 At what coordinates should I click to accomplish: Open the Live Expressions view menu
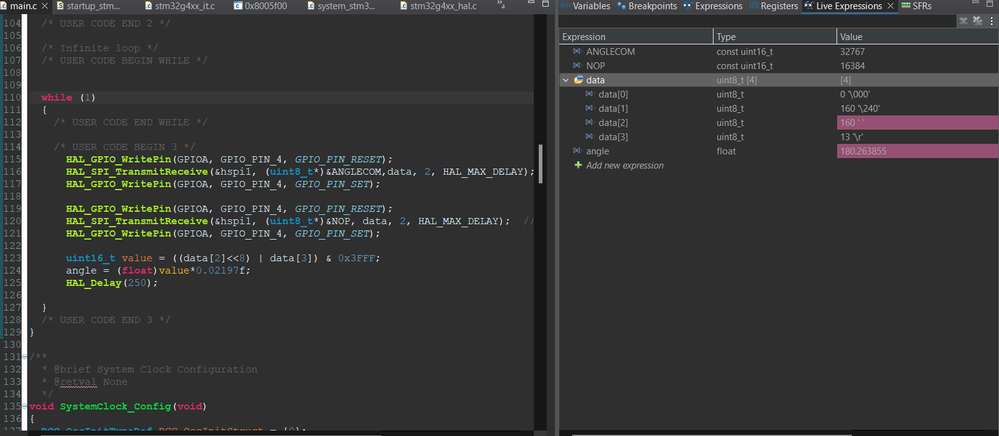tap(991, 20)
